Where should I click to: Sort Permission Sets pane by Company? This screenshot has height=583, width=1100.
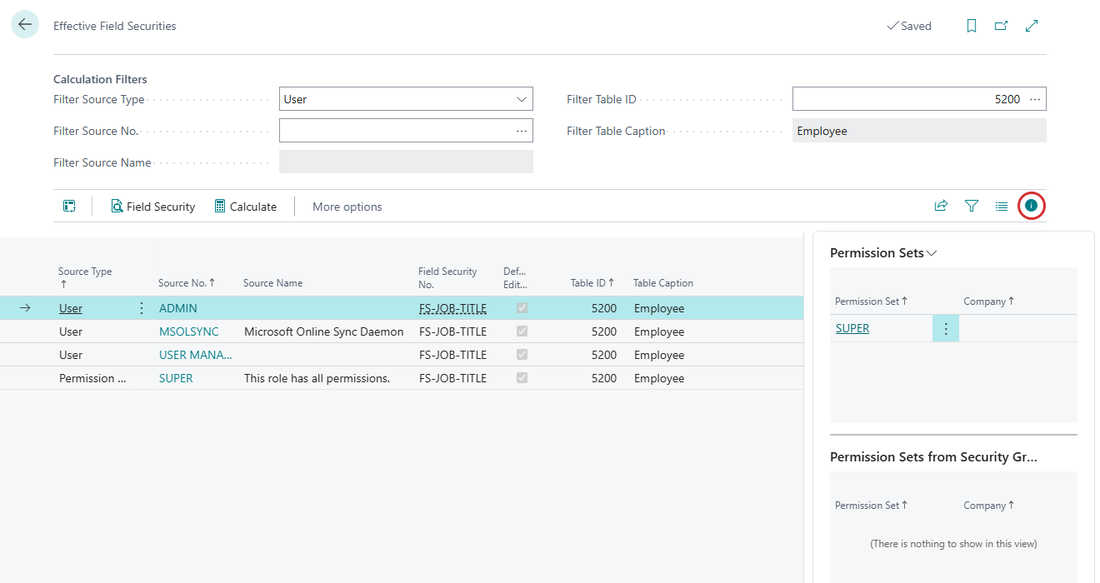coord(988,301)
